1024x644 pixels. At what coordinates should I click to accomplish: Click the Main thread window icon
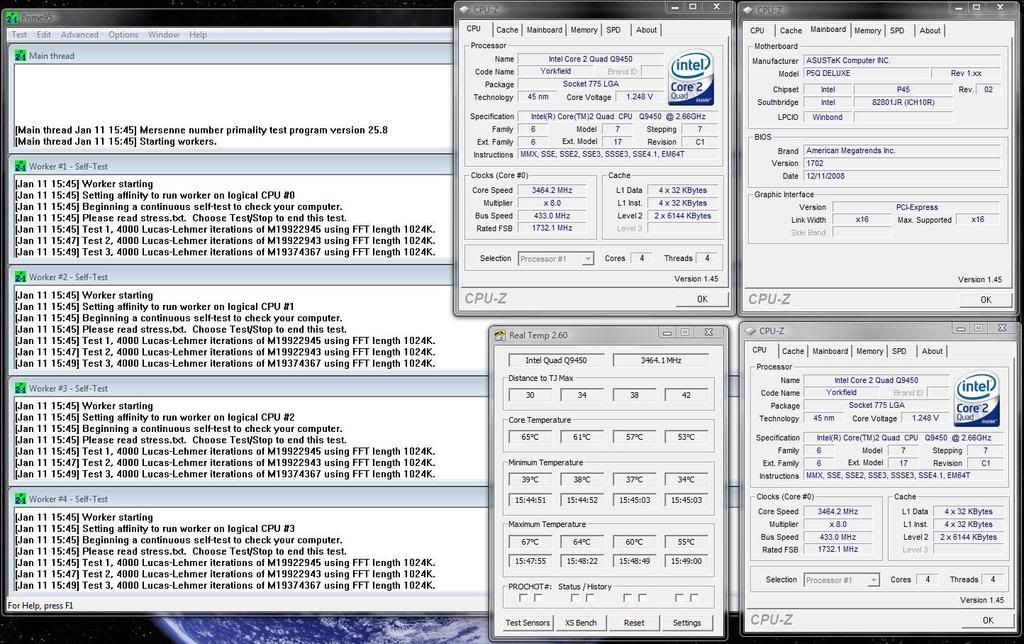tap(20, 56)
